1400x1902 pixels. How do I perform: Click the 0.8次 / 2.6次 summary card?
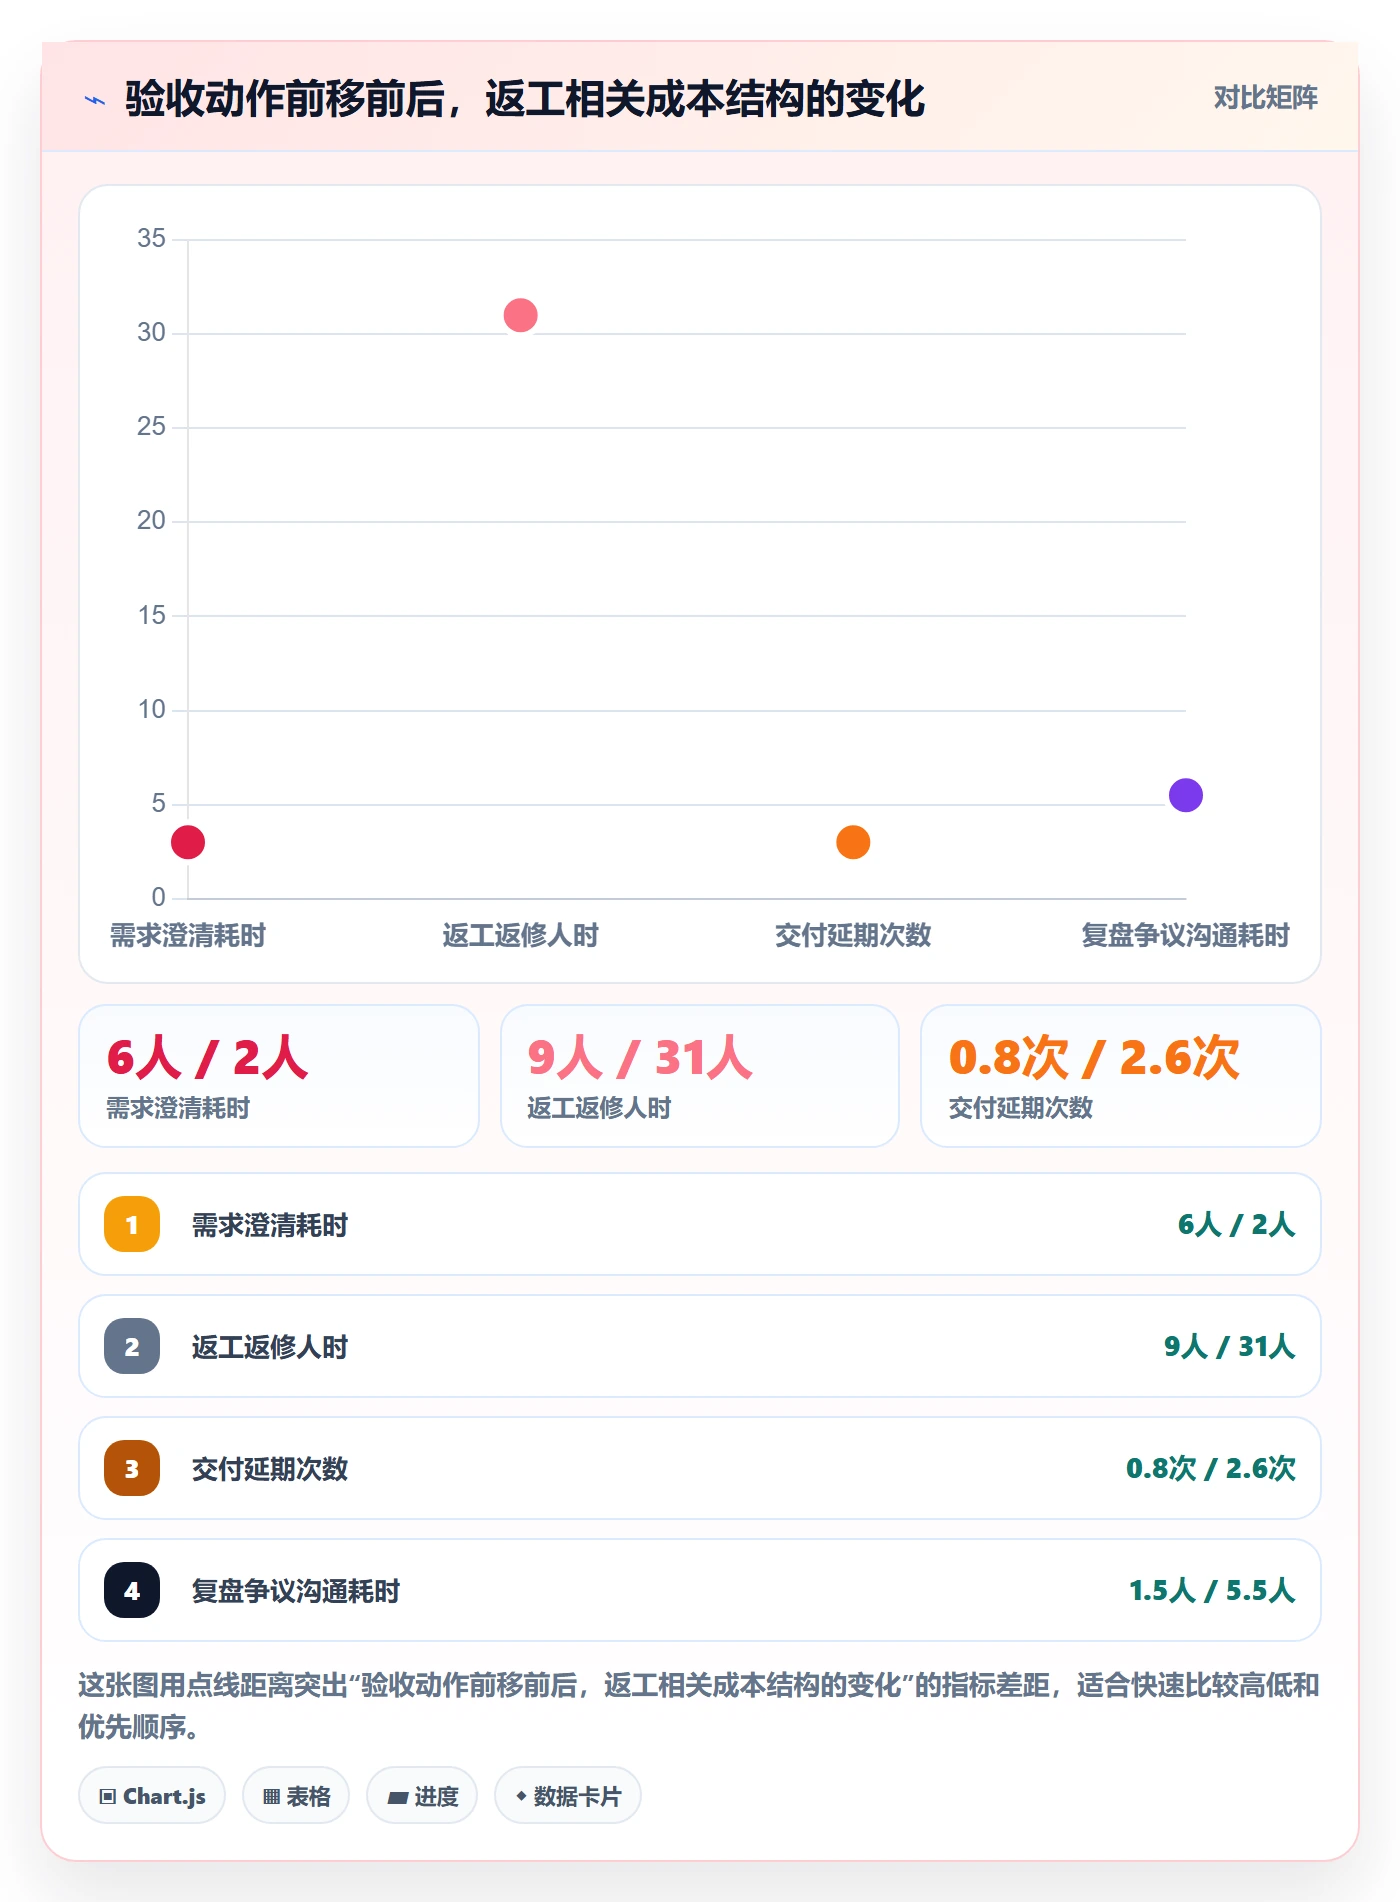tap(1120, 1076)
